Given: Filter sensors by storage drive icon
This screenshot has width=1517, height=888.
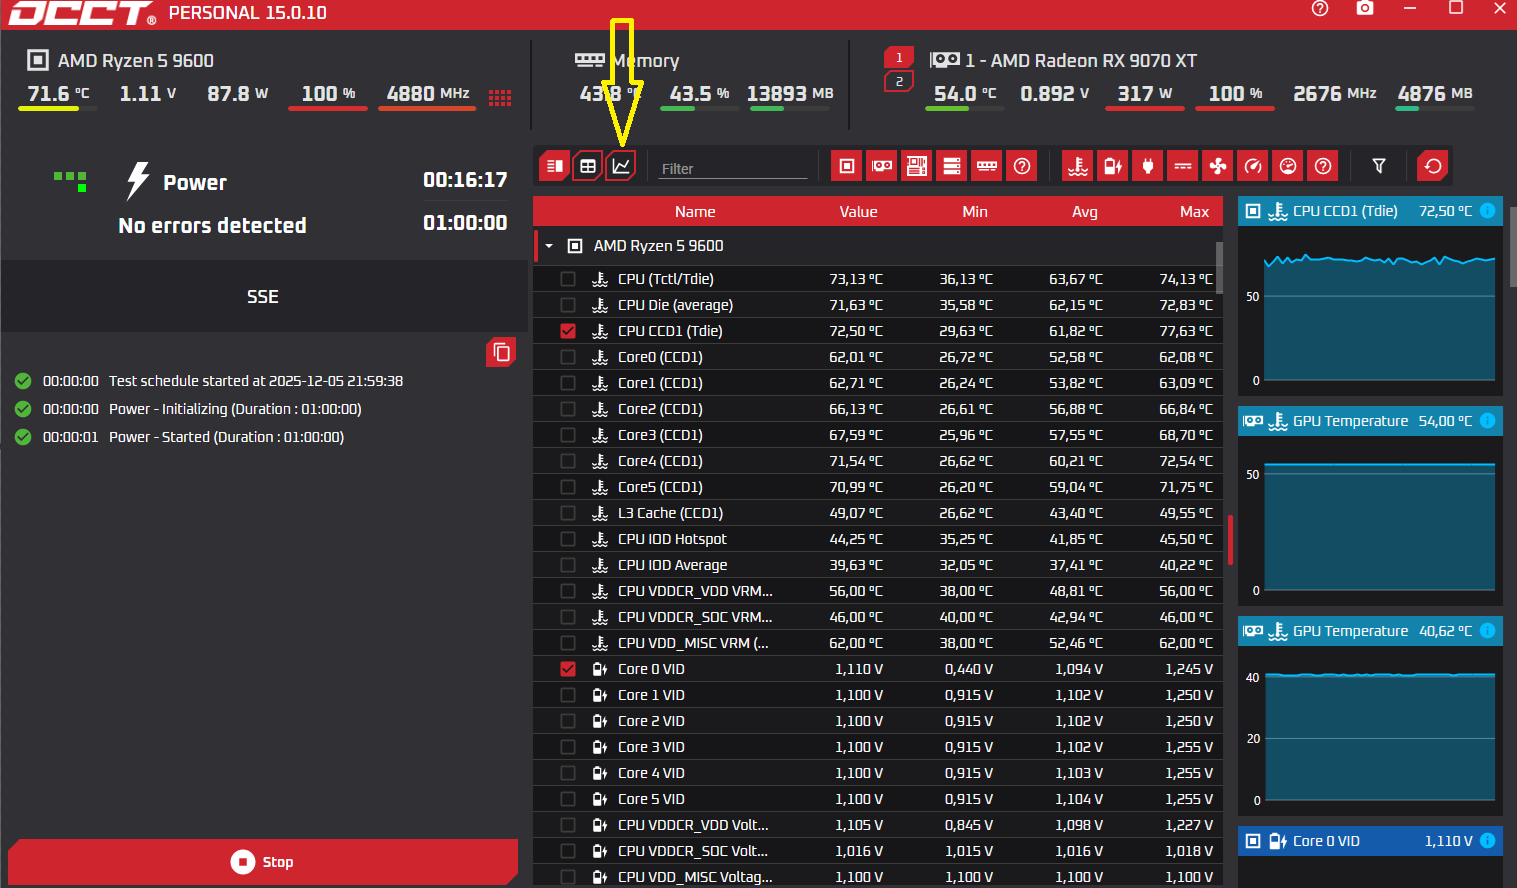Looking at the screenshot, I should (x=952, y=166).
